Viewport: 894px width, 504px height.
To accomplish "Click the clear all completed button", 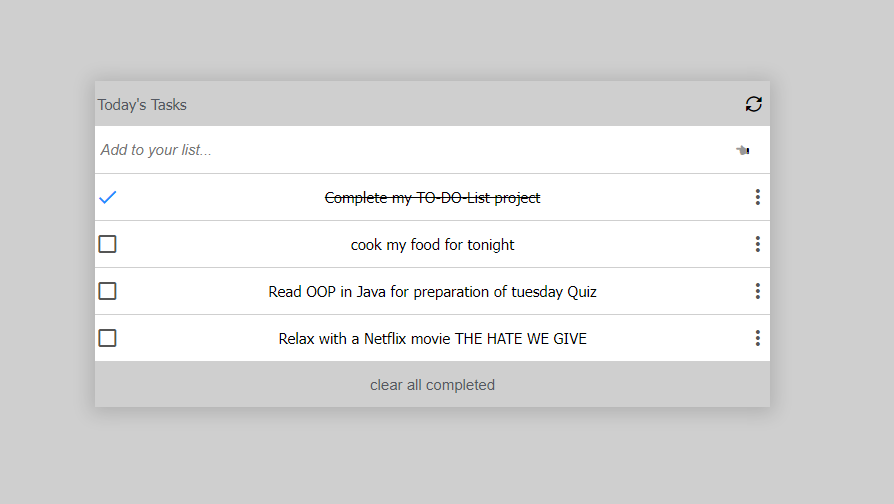I will [x=432, y=385].
